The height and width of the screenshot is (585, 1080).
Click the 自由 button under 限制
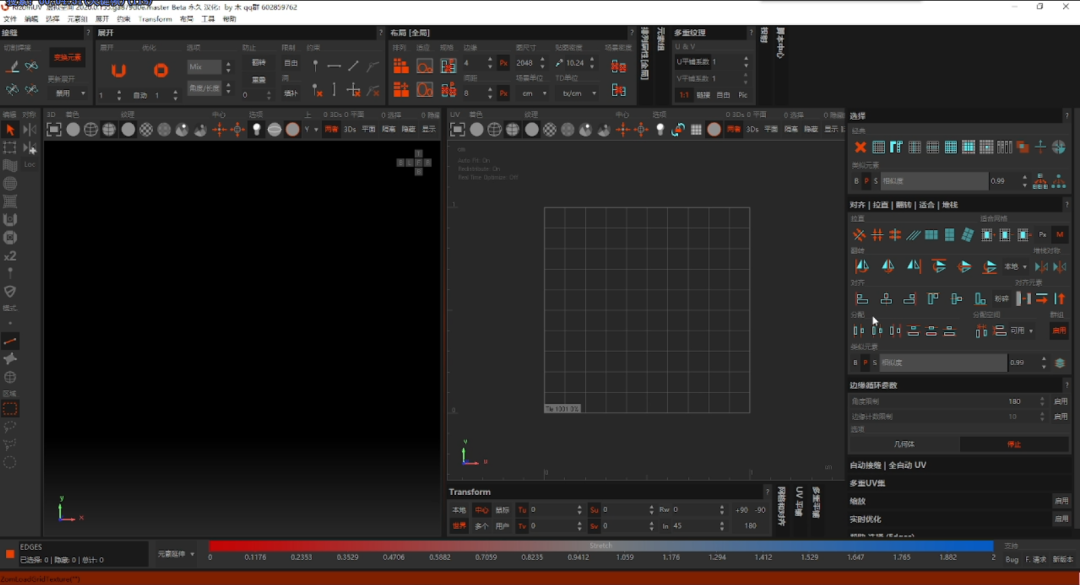click(291, 63)
